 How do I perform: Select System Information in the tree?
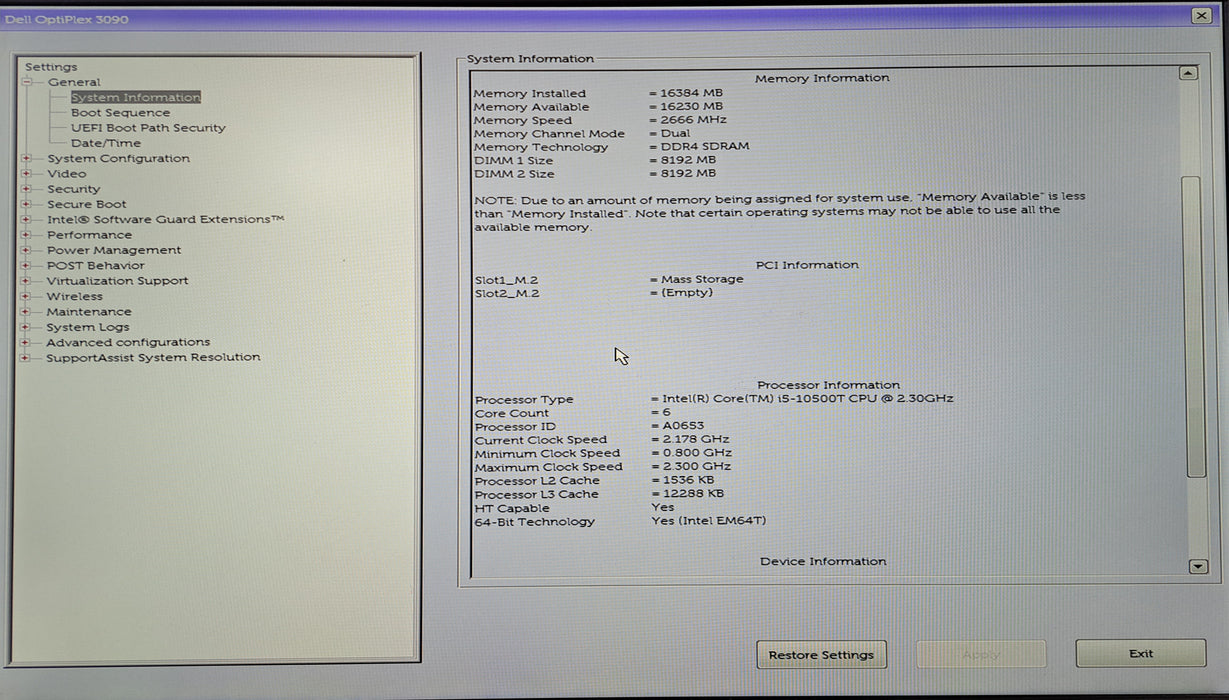click(135, 97)
